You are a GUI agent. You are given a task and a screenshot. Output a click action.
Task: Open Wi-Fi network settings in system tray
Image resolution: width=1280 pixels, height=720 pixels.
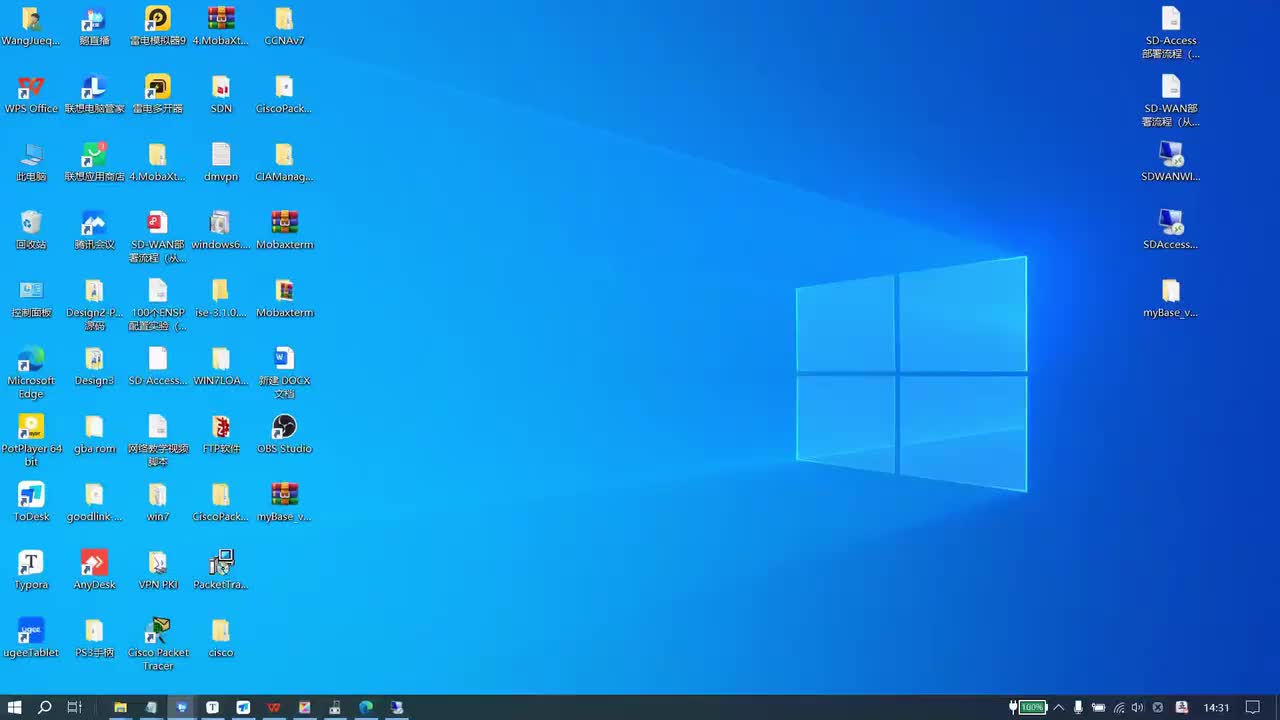(x=1119, y=707)
